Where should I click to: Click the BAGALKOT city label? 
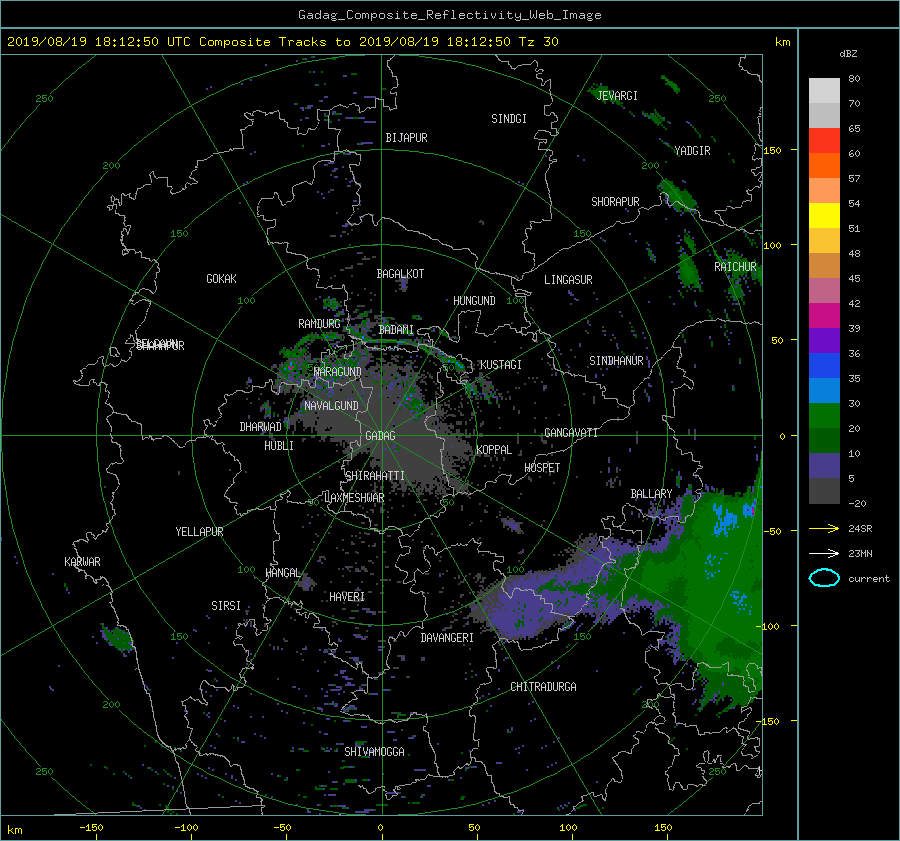[x=400, y=274]
